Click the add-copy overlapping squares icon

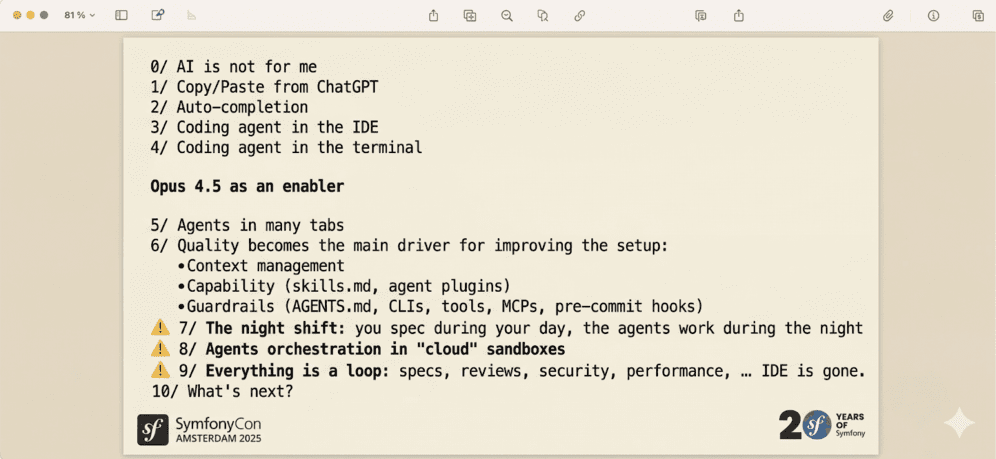click(470, 16)
